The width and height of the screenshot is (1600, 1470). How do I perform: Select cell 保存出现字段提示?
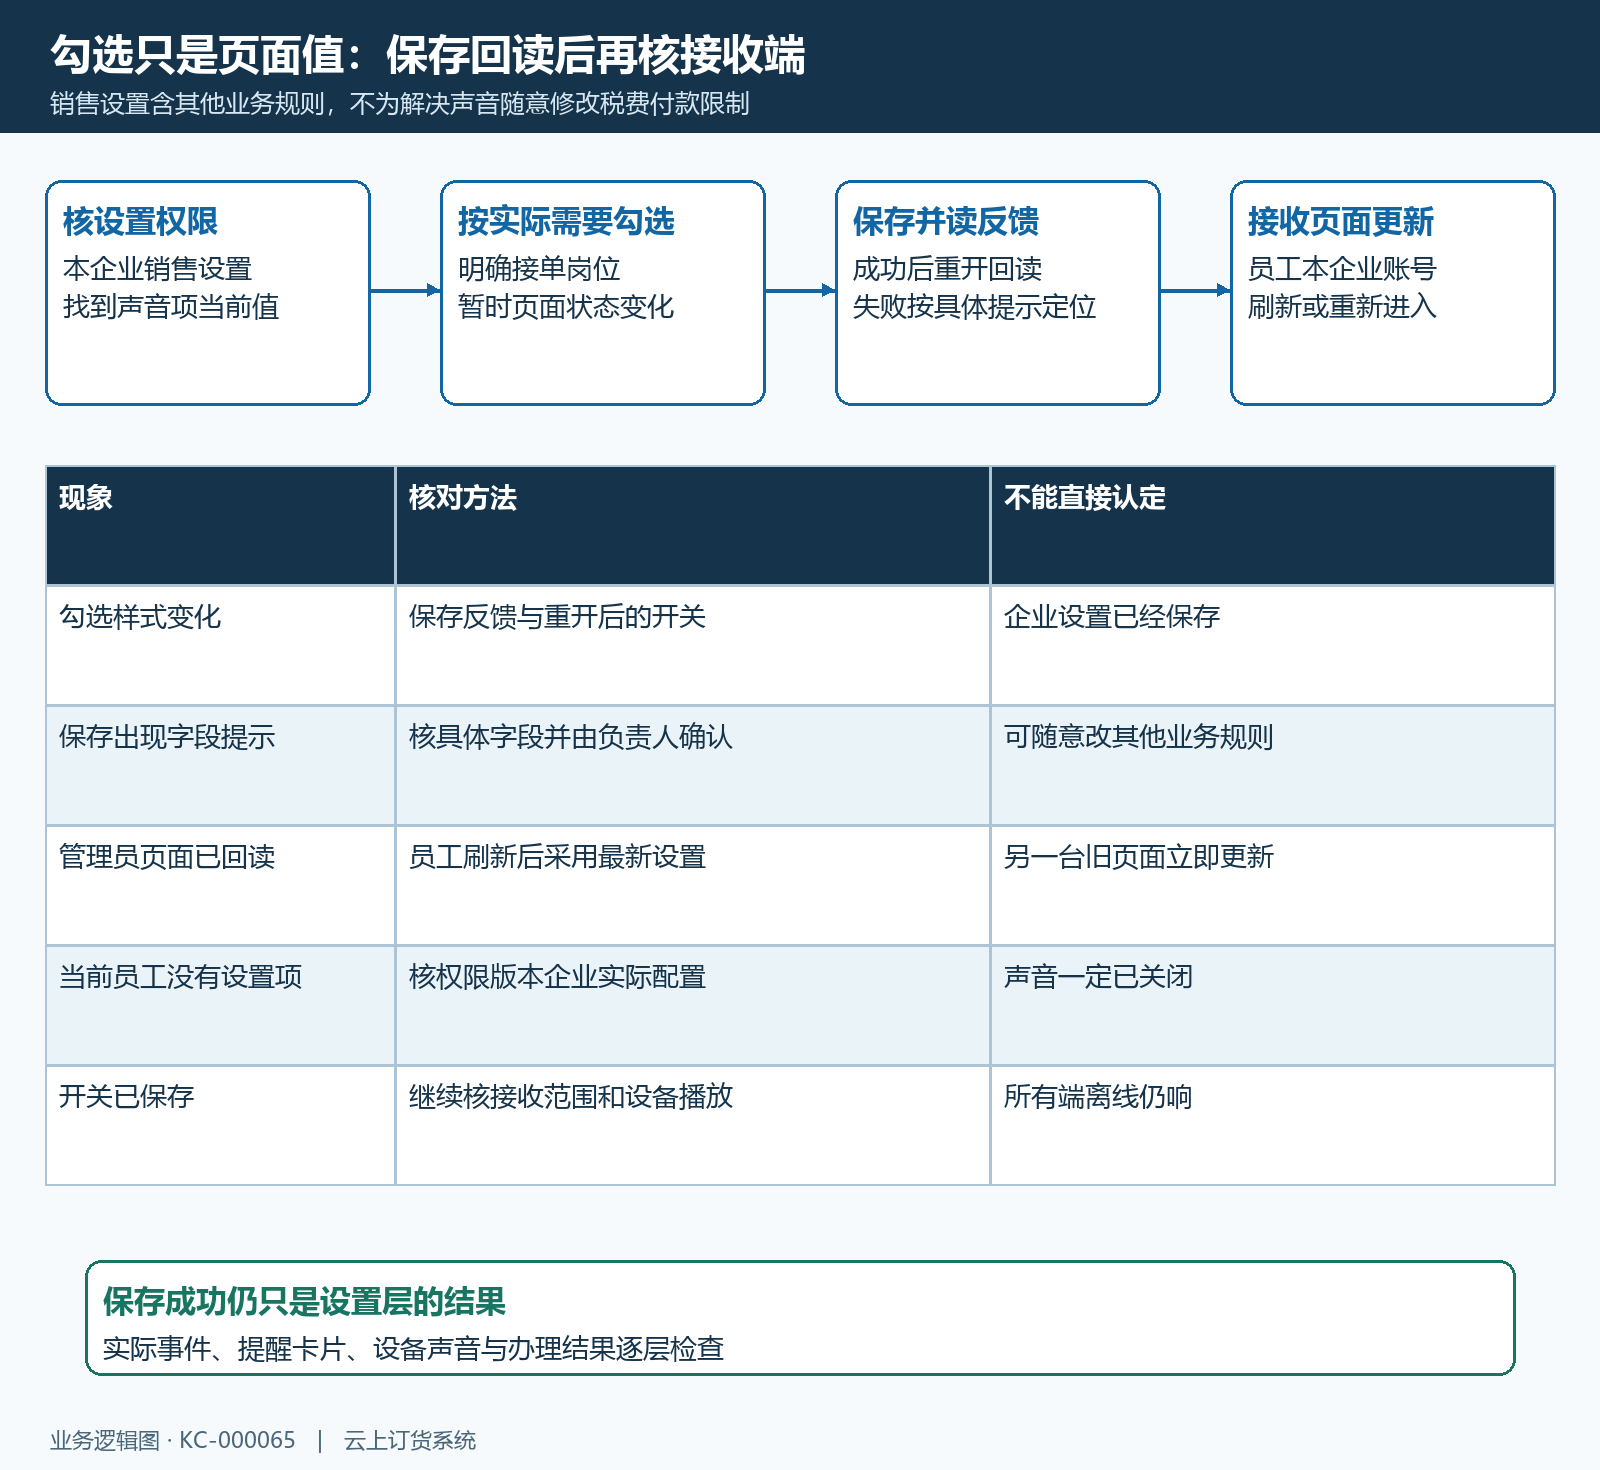tap(220, 765)
